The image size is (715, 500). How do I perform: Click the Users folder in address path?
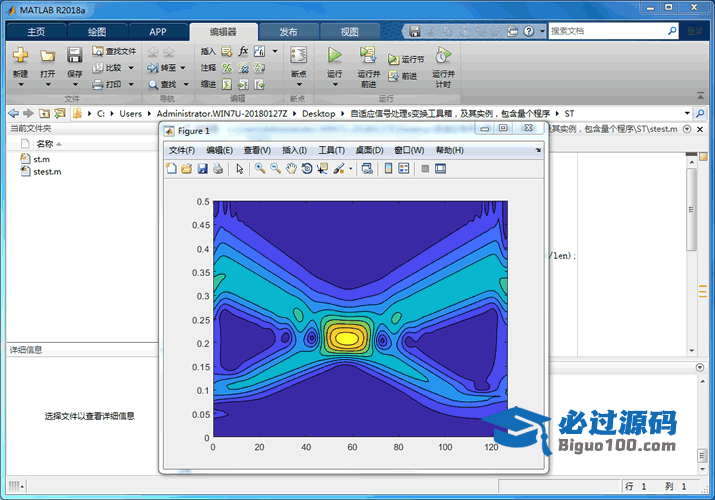point(130,113)
